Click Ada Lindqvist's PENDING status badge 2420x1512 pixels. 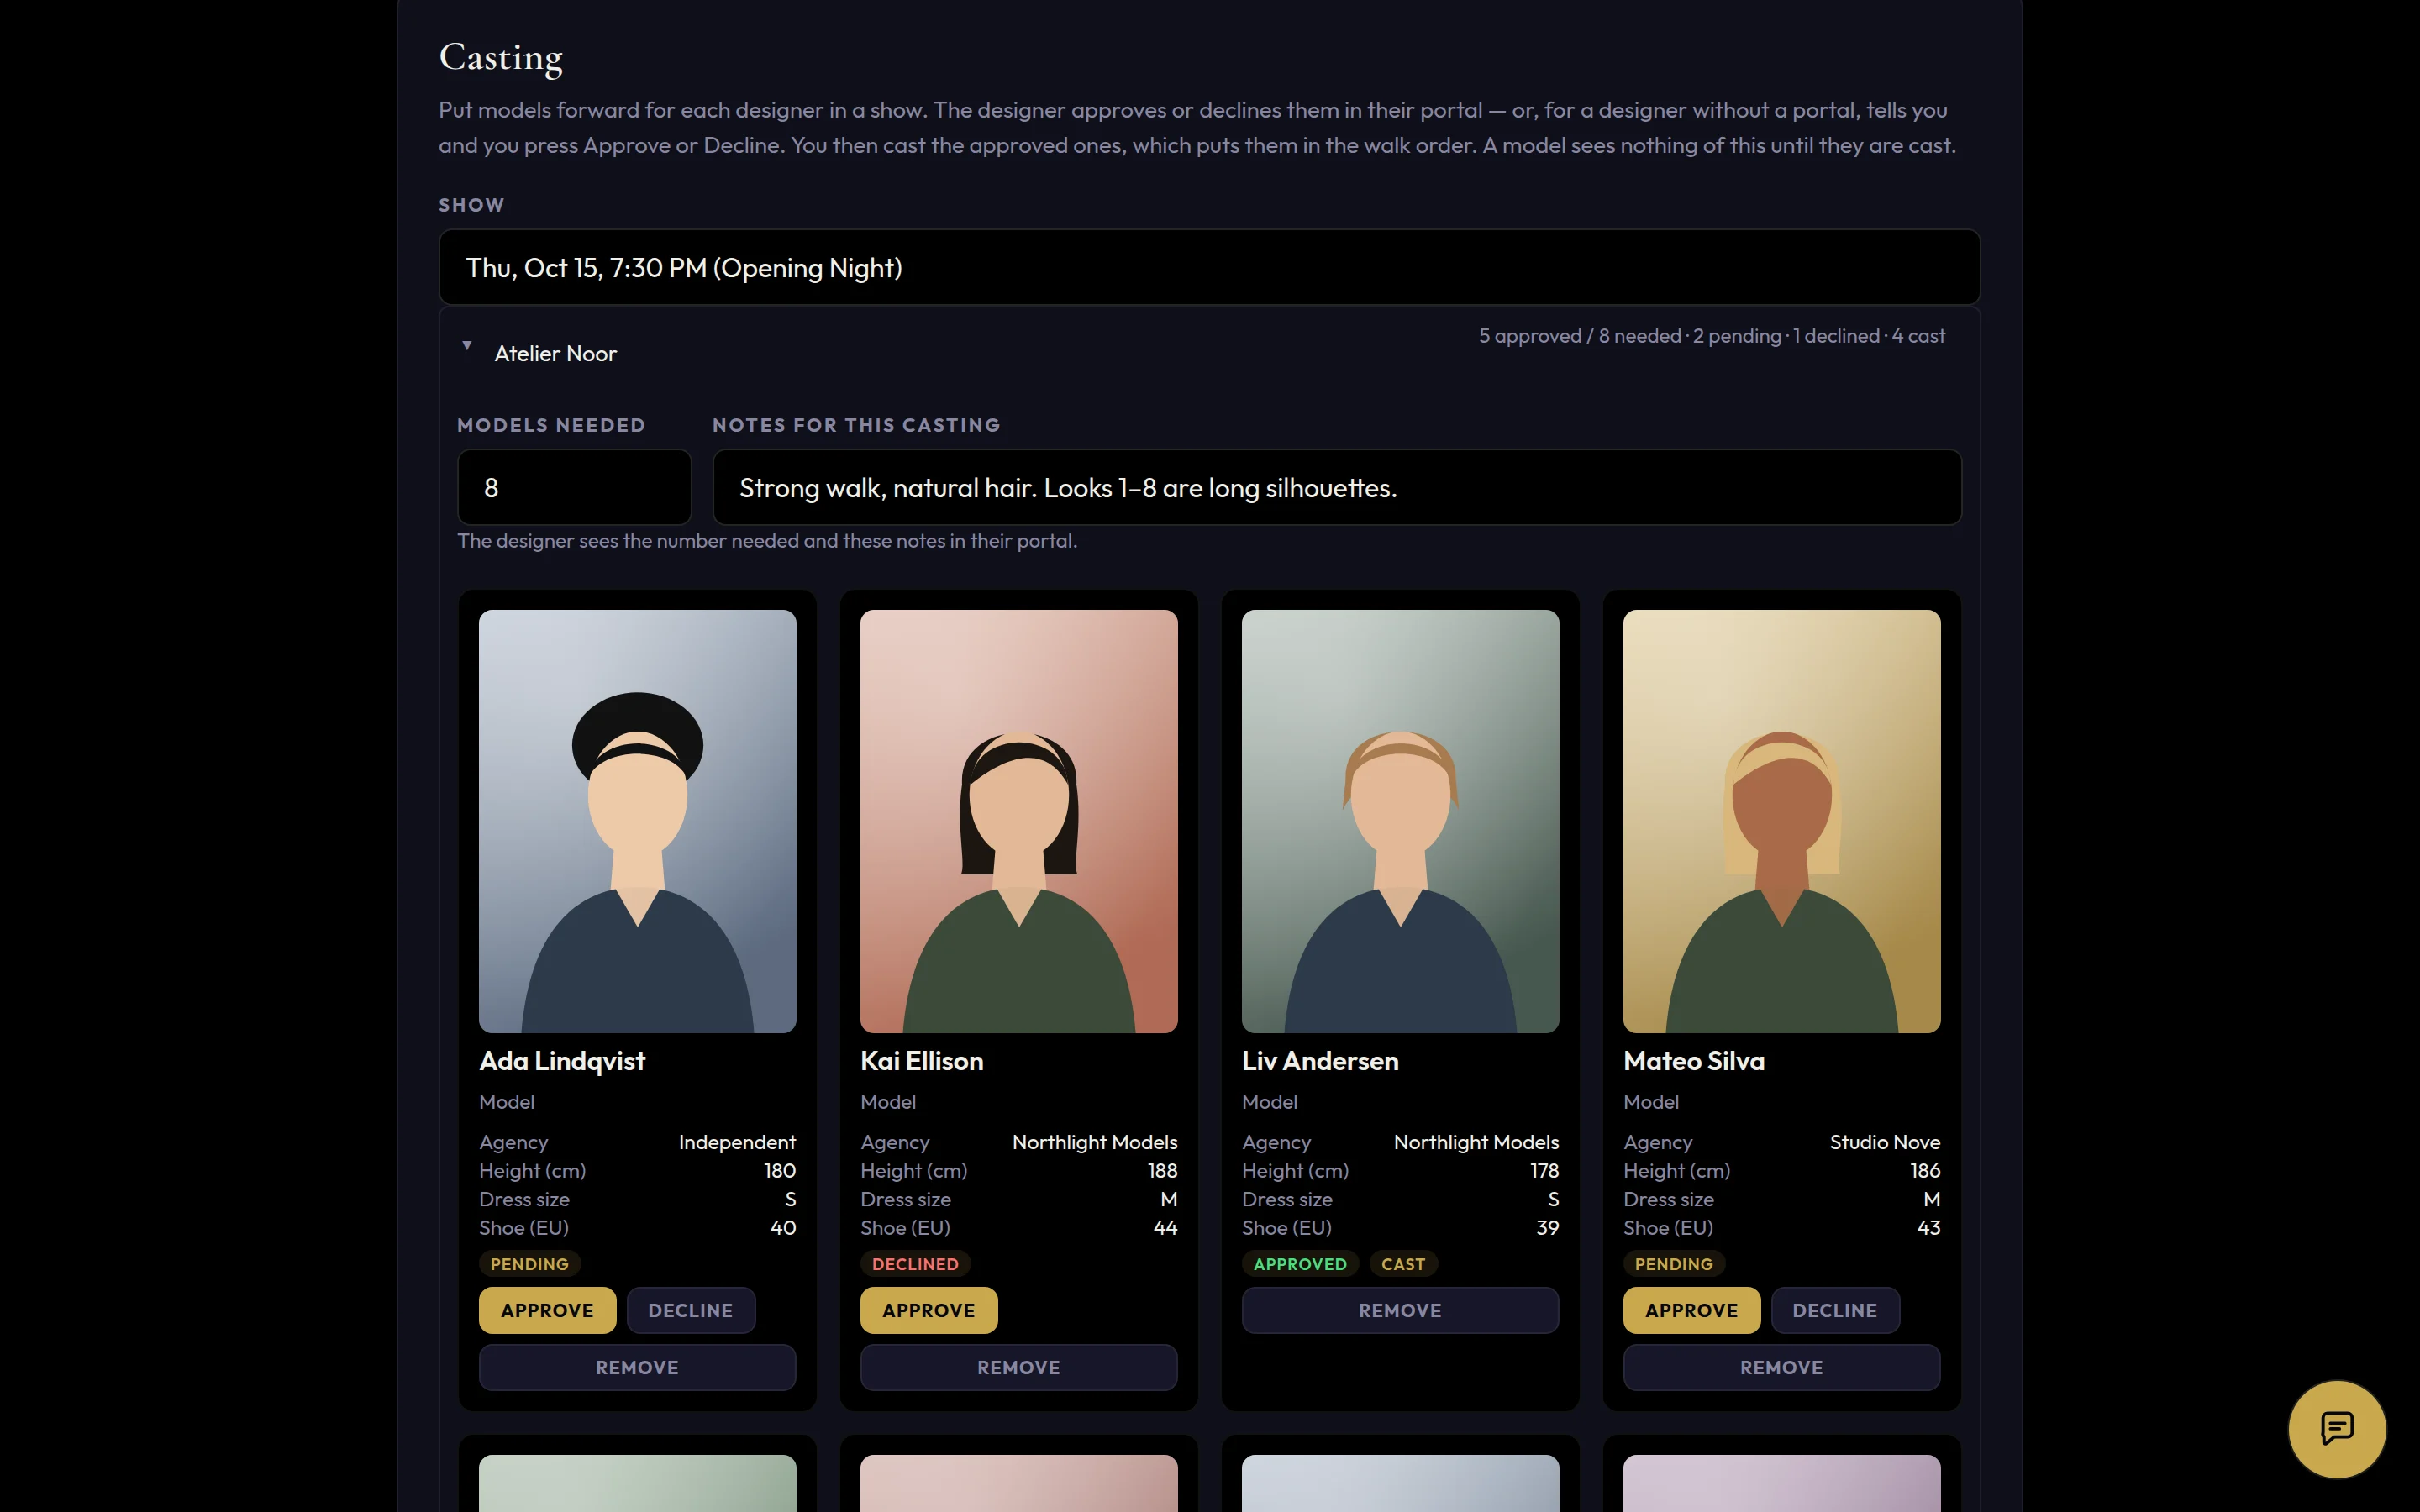[529, 1264]
